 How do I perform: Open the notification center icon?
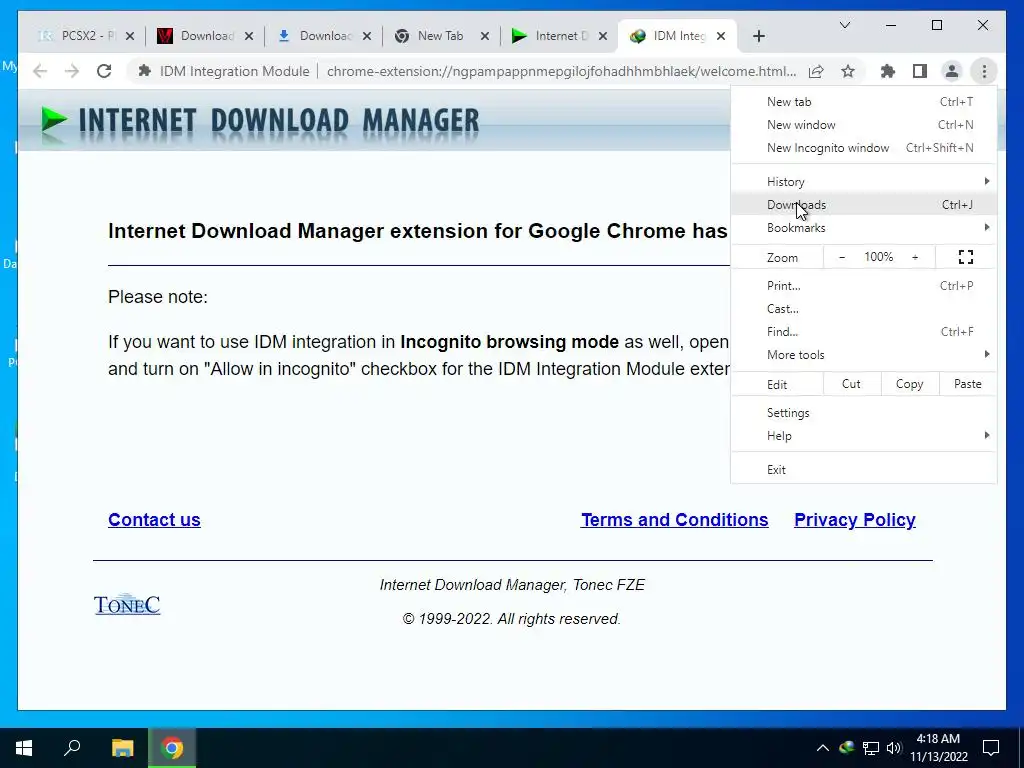coord(991,748)
